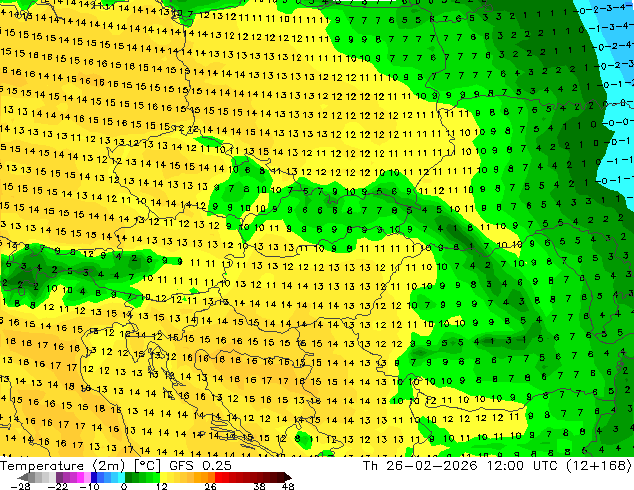Click the magenta segment of the color bar
The width and height of the screenshot is (634, 490).
tap(80, 477)
